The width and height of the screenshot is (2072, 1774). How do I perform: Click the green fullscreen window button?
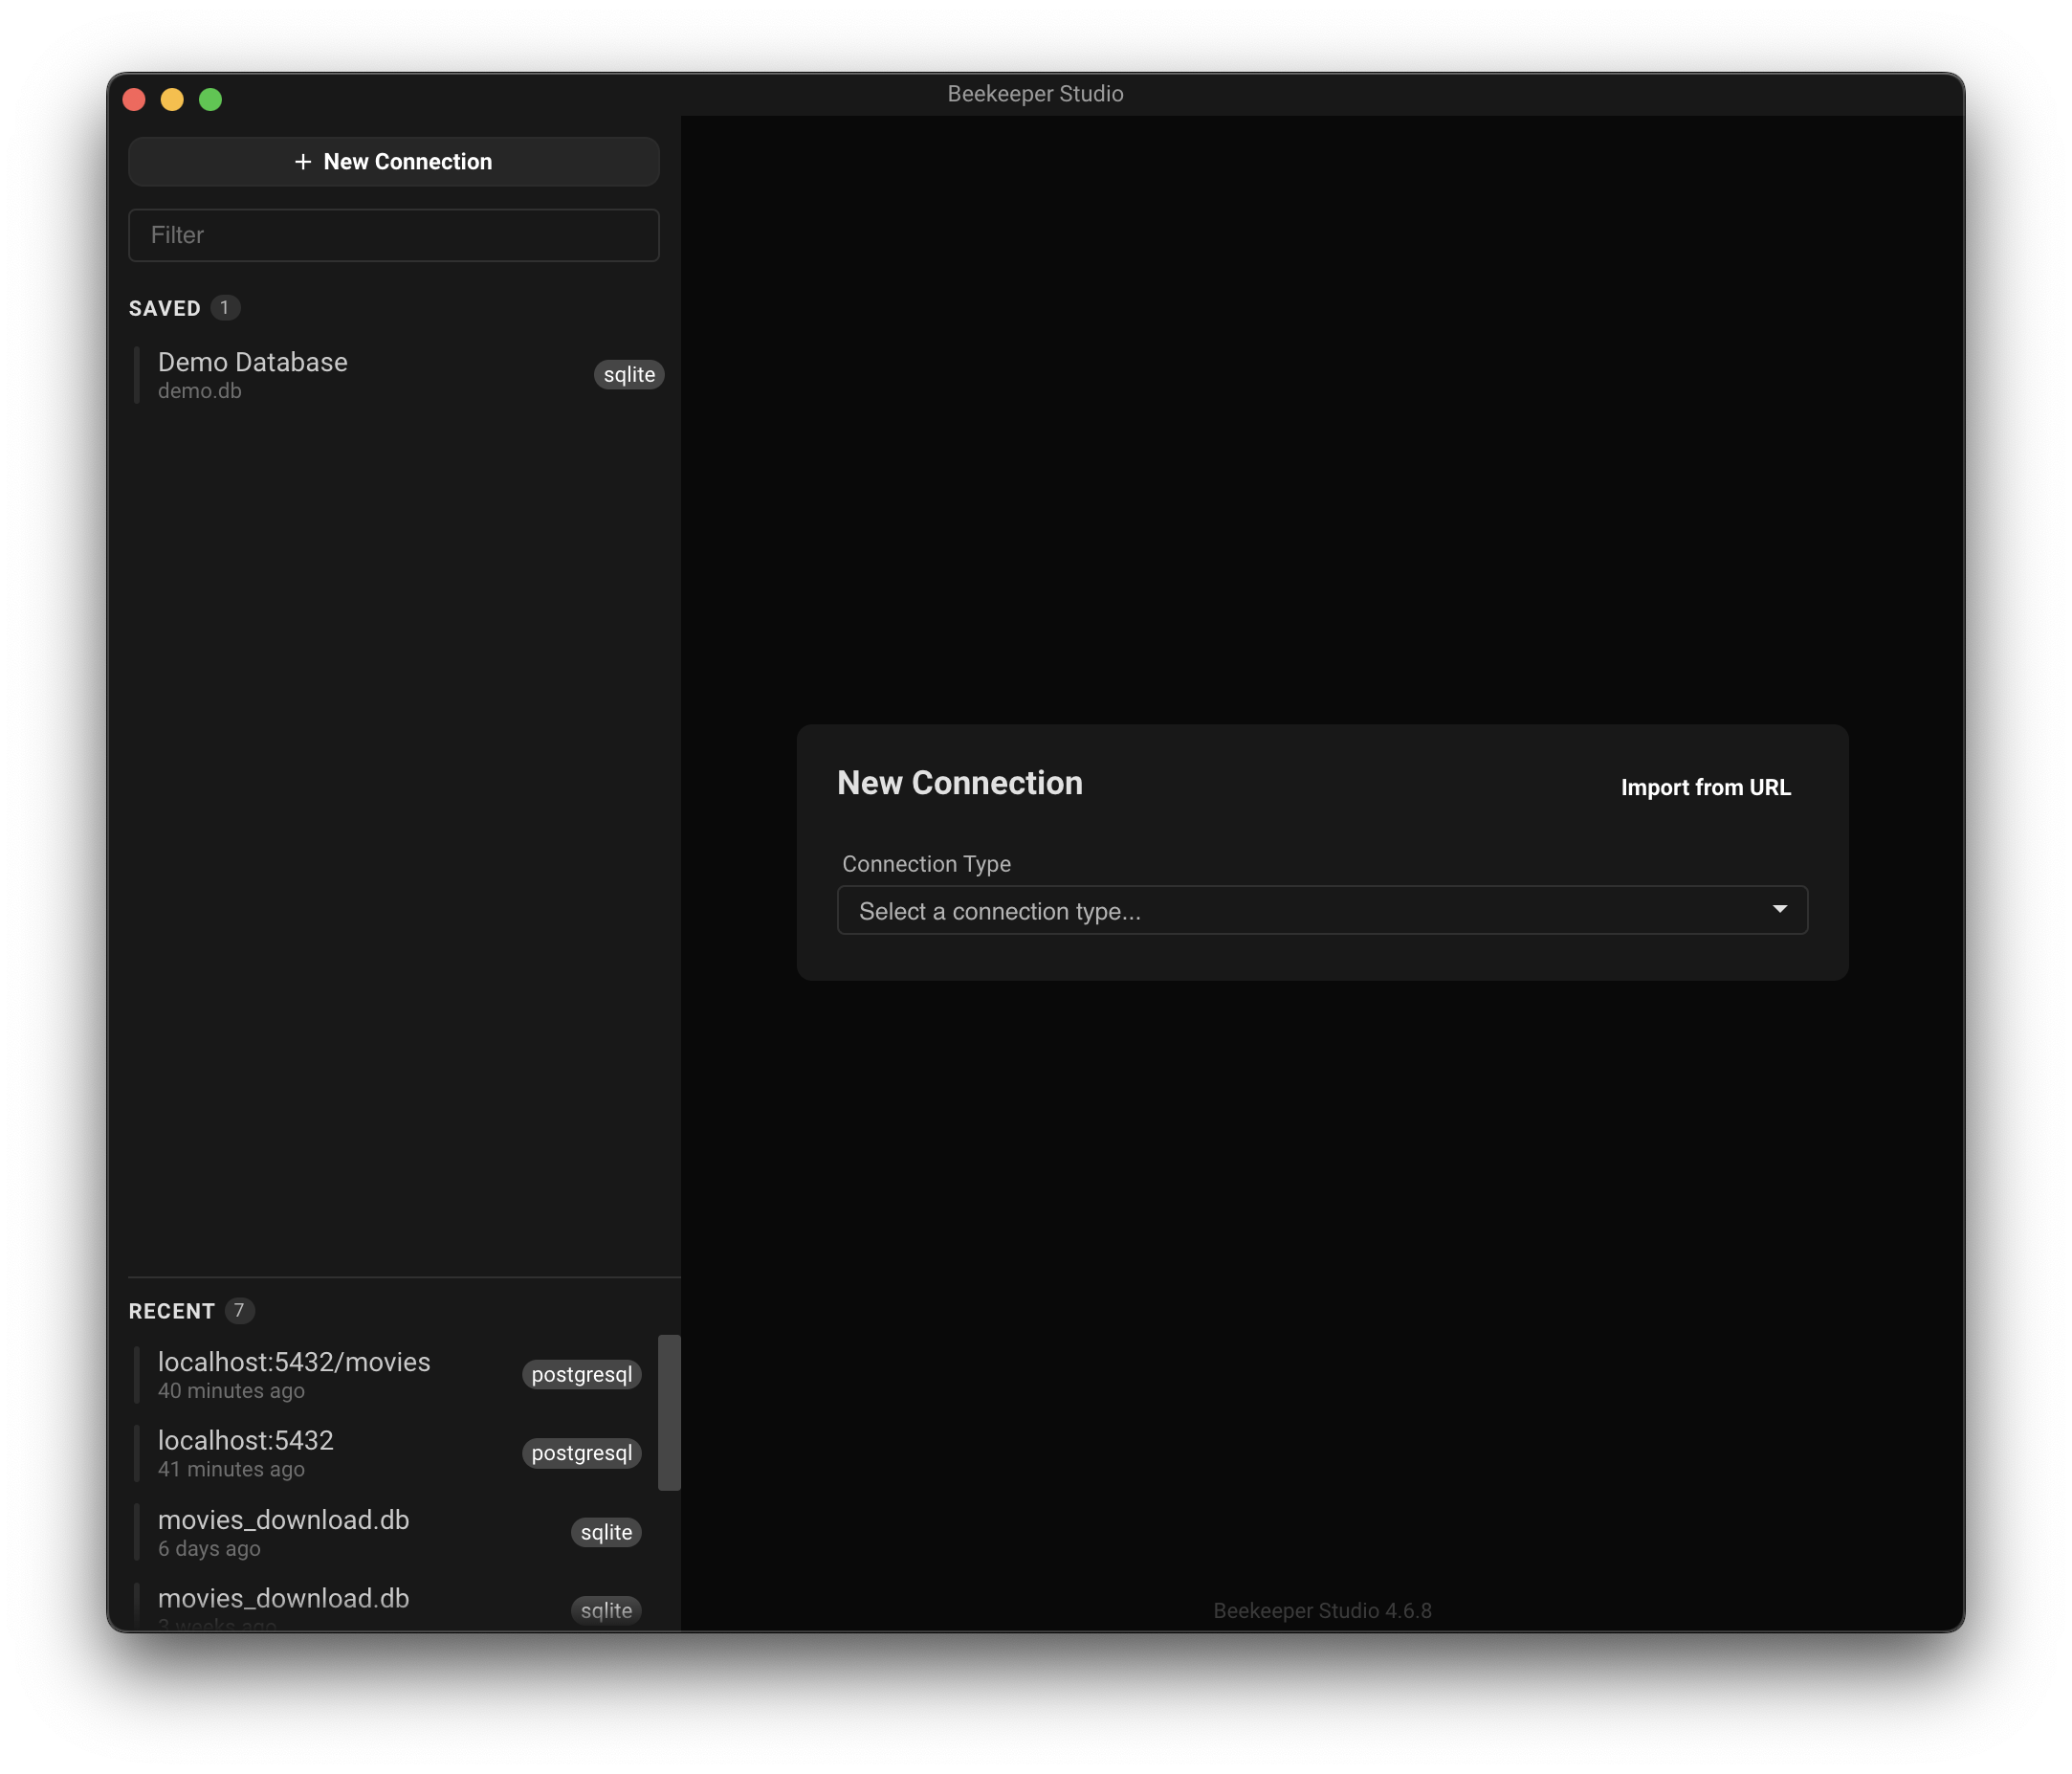[210, 99]
